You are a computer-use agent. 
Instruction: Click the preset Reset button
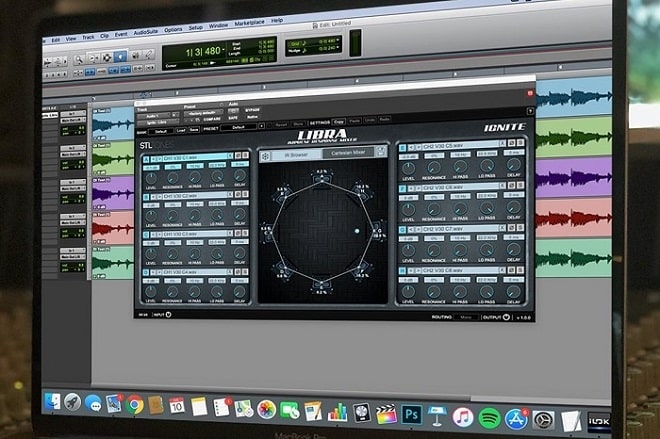281,125
